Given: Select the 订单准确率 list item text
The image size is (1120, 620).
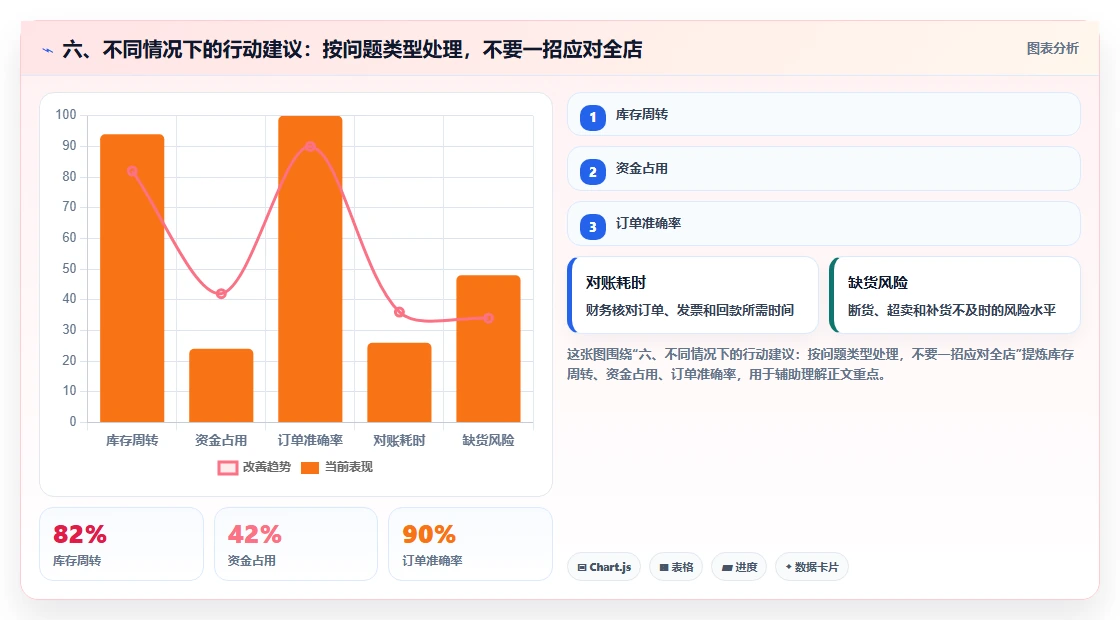Looking at the screenshot, I should 648,224.
